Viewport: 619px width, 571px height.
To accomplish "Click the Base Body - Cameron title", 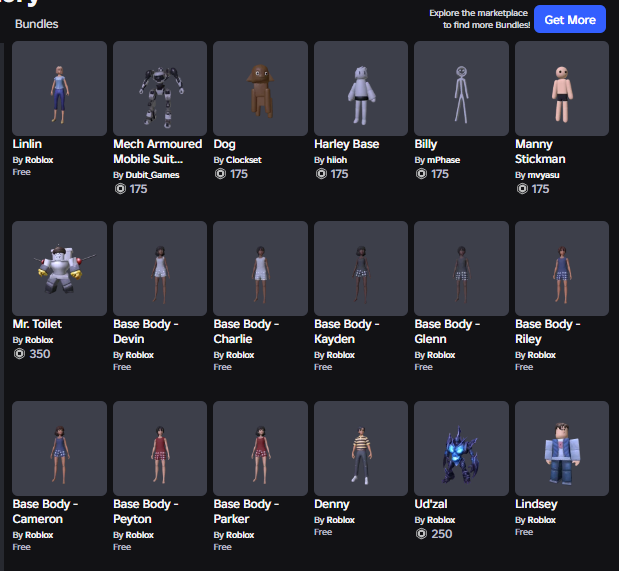I will tap(45, 511).
